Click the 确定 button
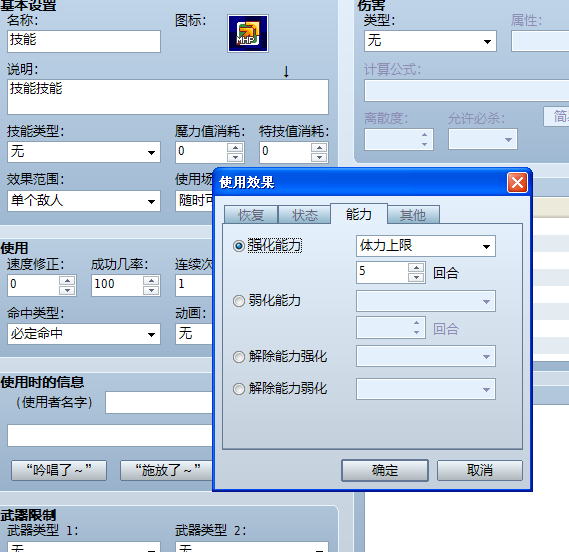 click(x=385, y=470)
